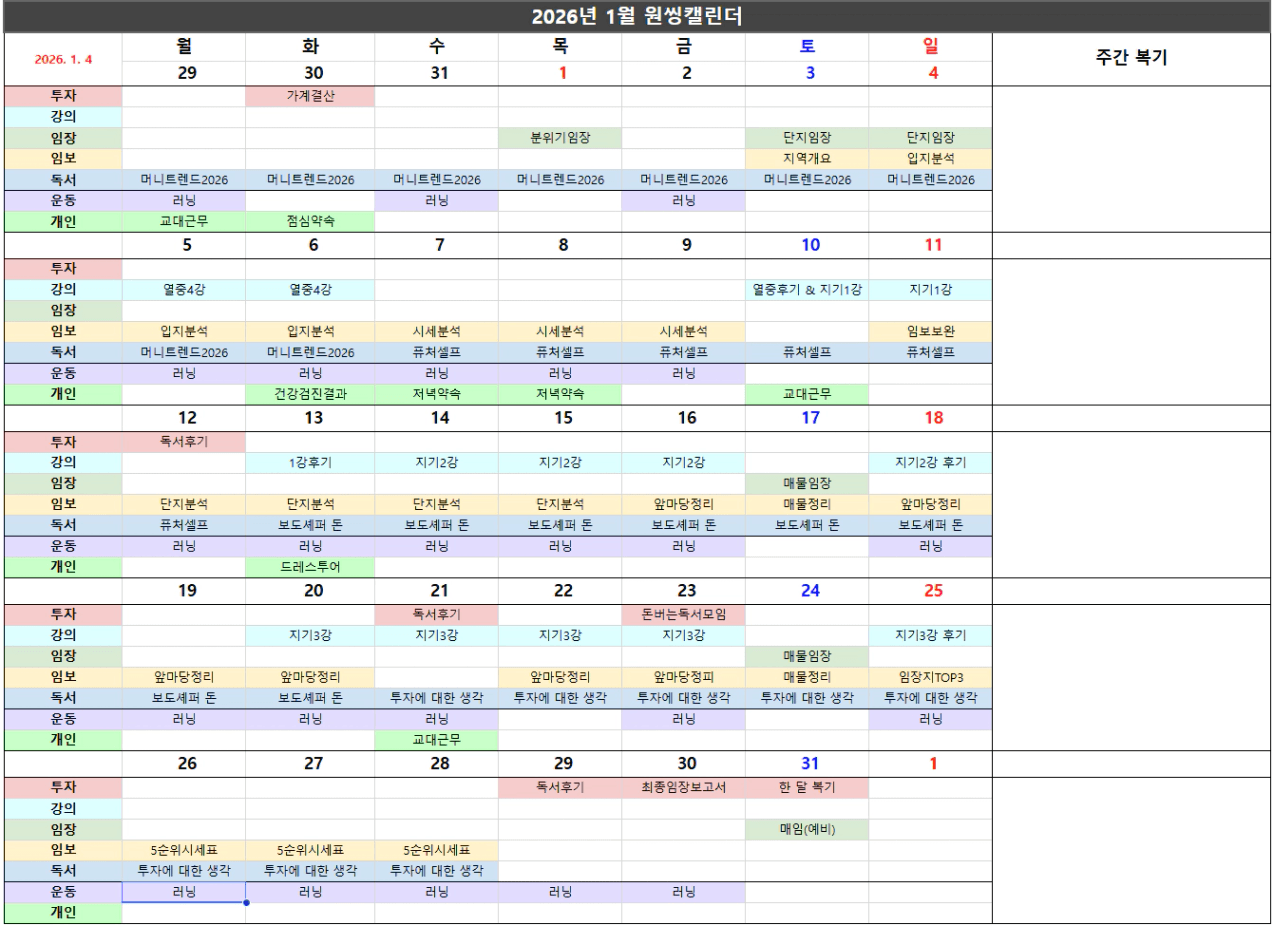Select the 지기2강 후기 cell

click(930, 463)
